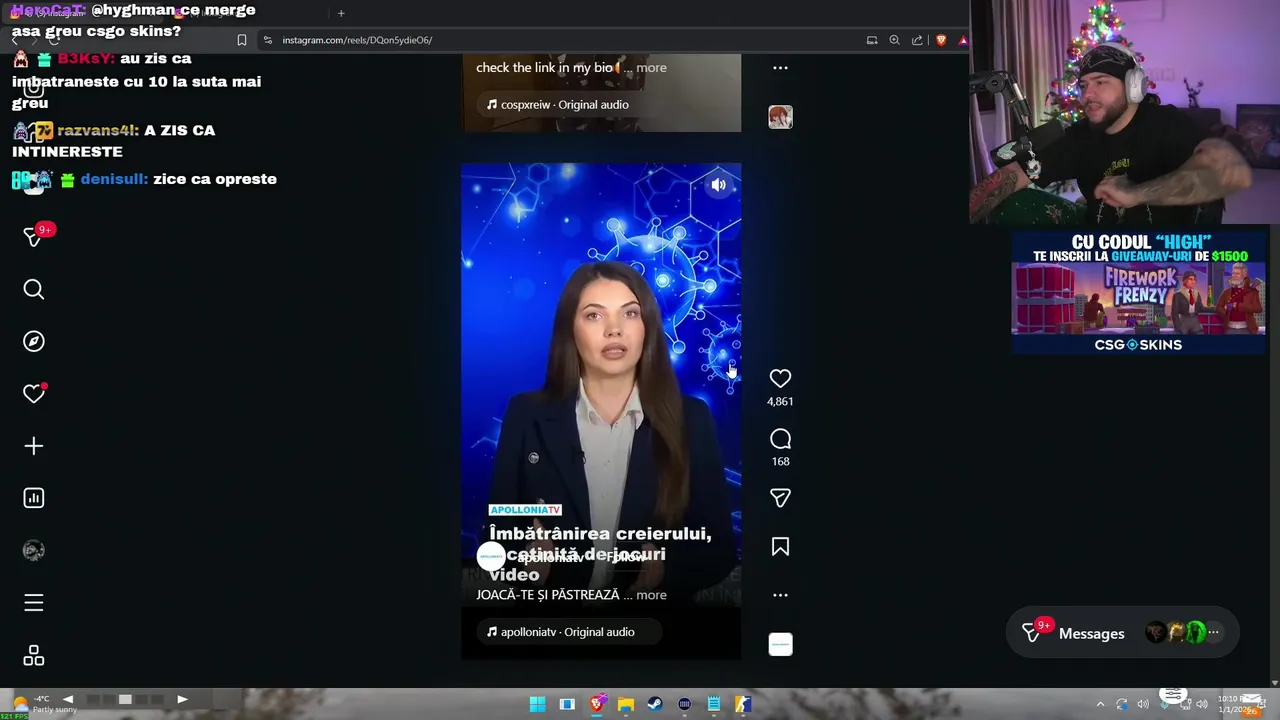Open the blue notepad app on the taskbar
The width and height of the screenshot is (1280, 720).
[x=714, y=704]
